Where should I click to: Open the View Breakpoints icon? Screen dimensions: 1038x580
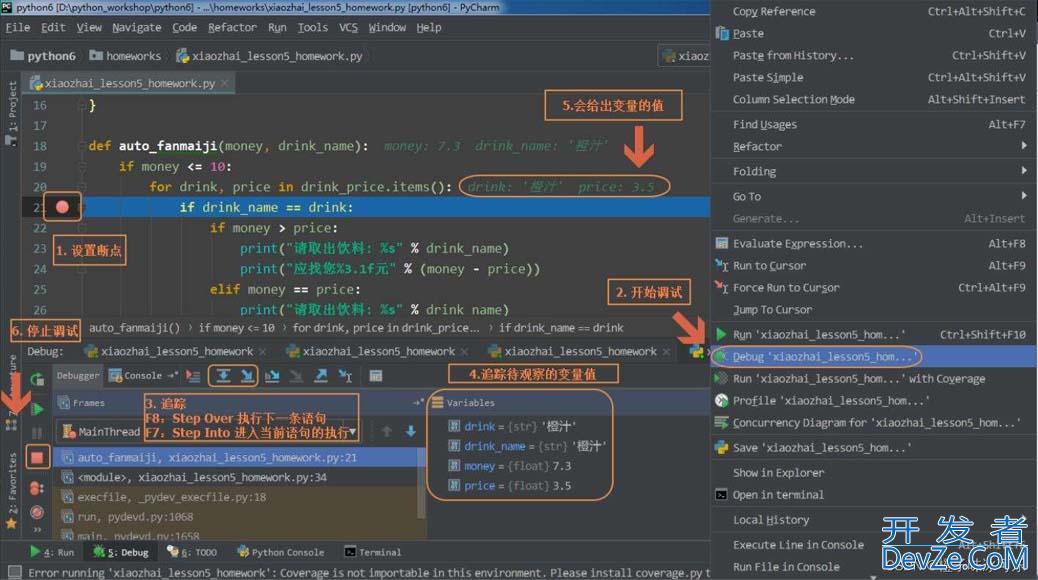tap(37, 489)
